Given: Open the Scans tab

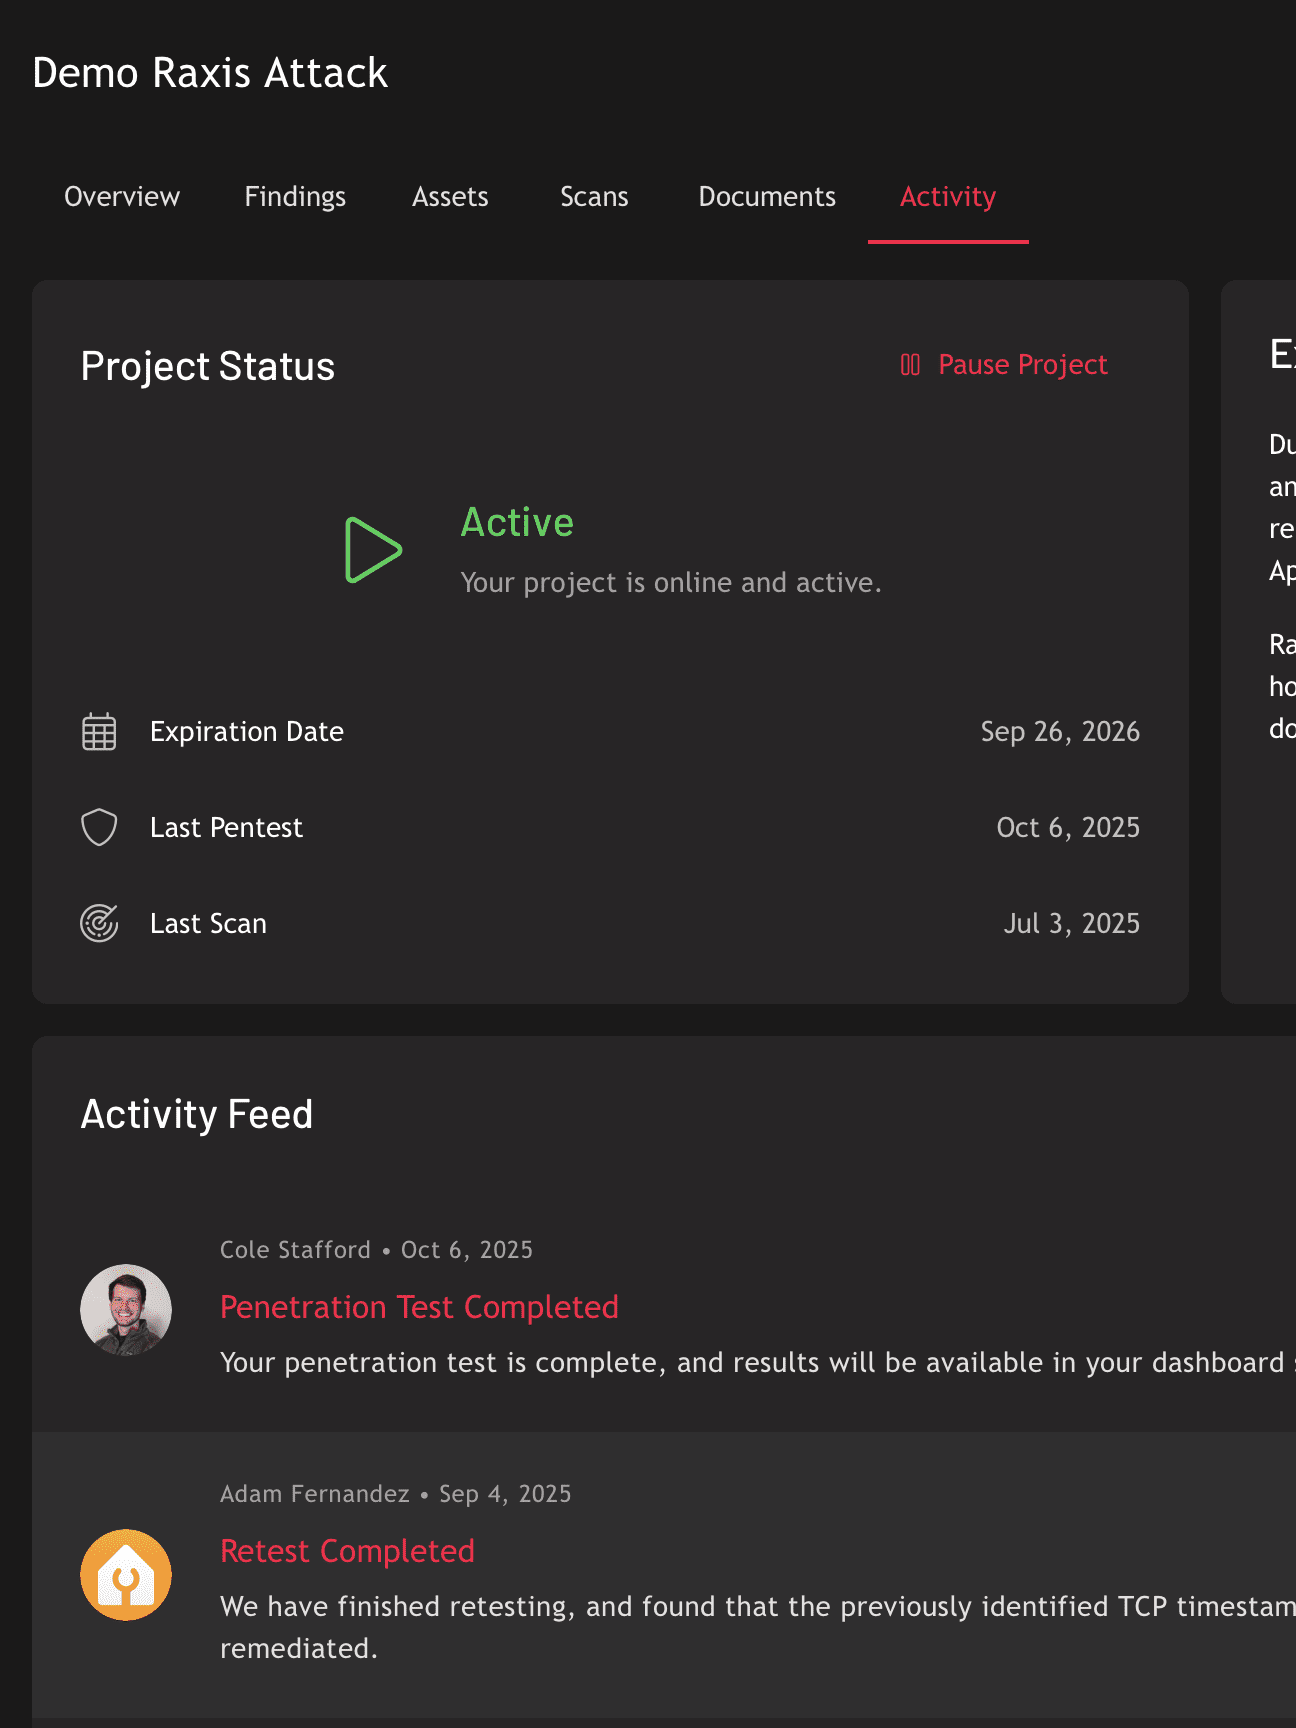Looking at the screenshot, I should point(594,197).
